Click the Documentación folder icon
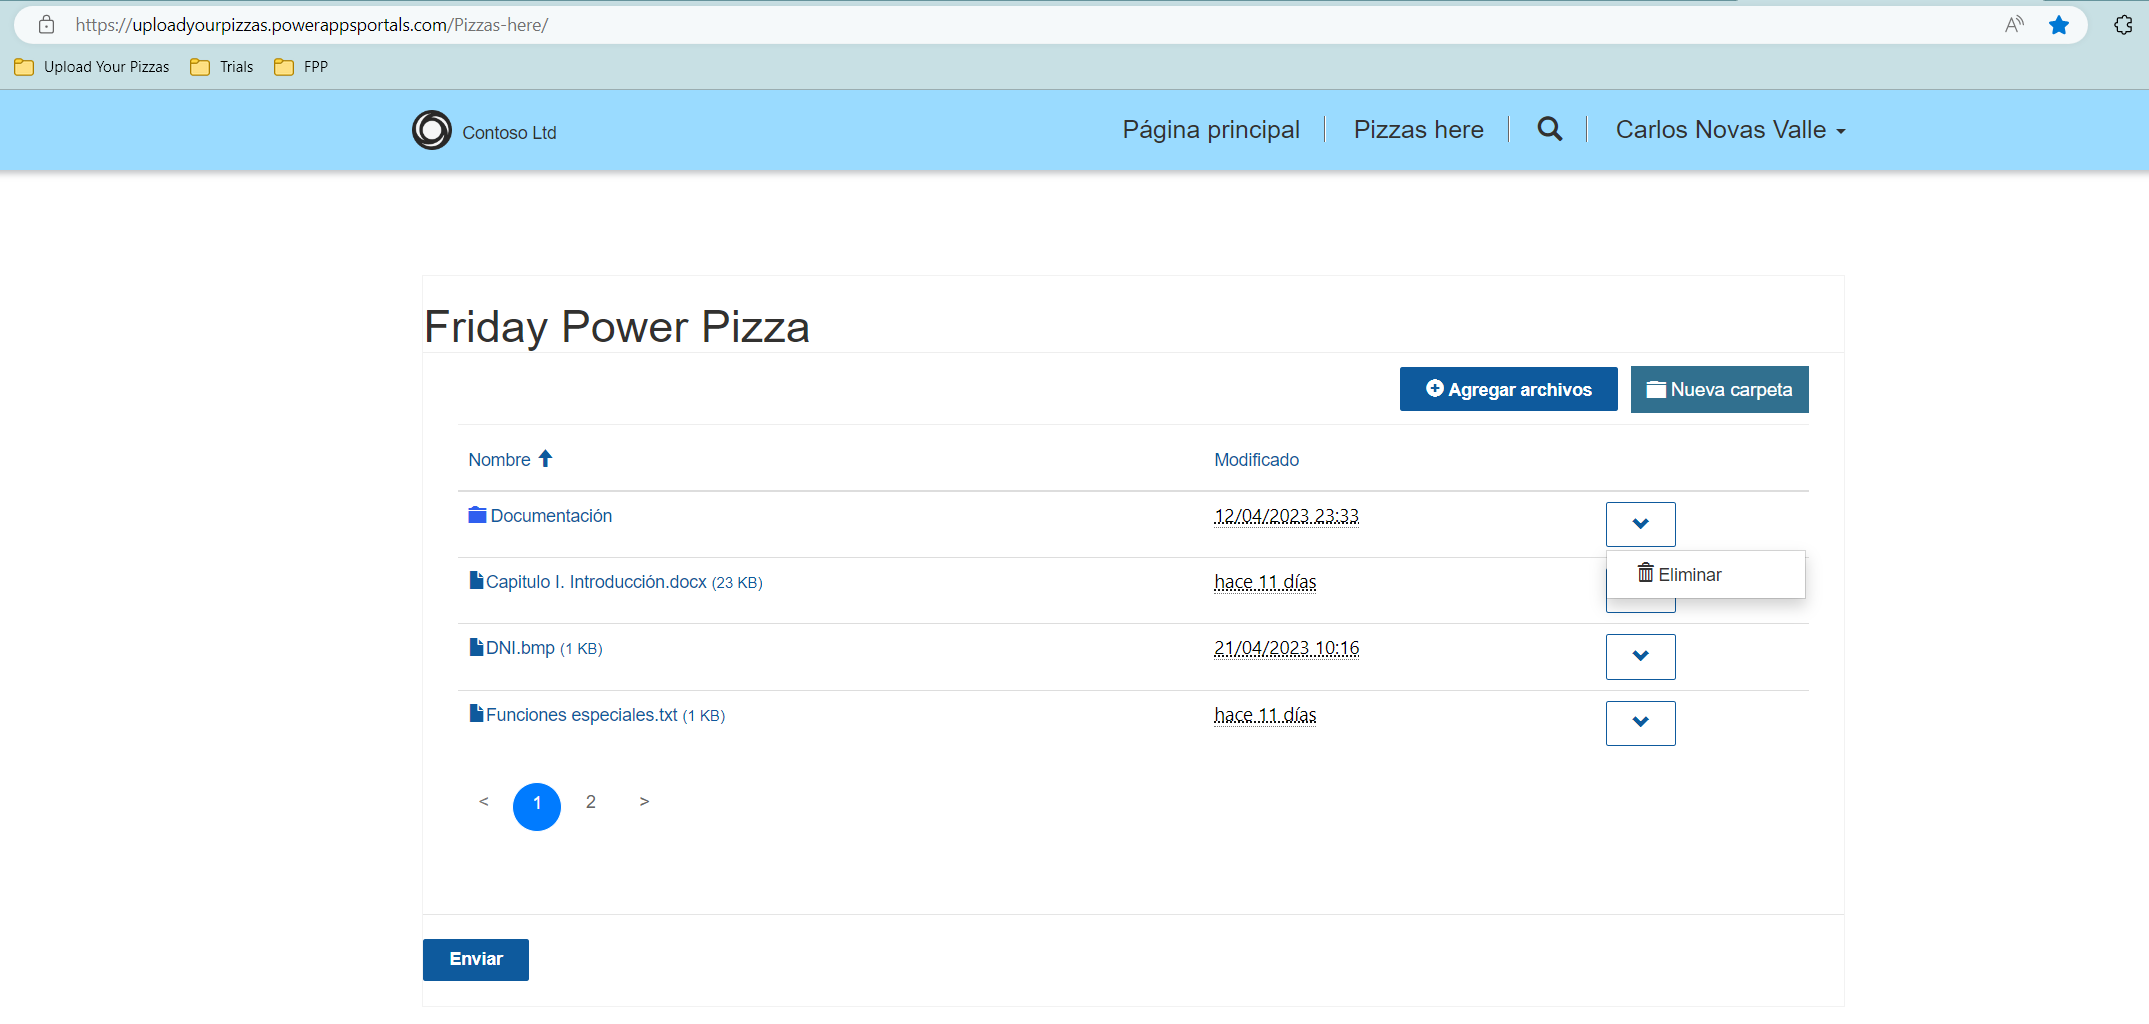The image size is (2149, 1024). [x=477, y=515]
